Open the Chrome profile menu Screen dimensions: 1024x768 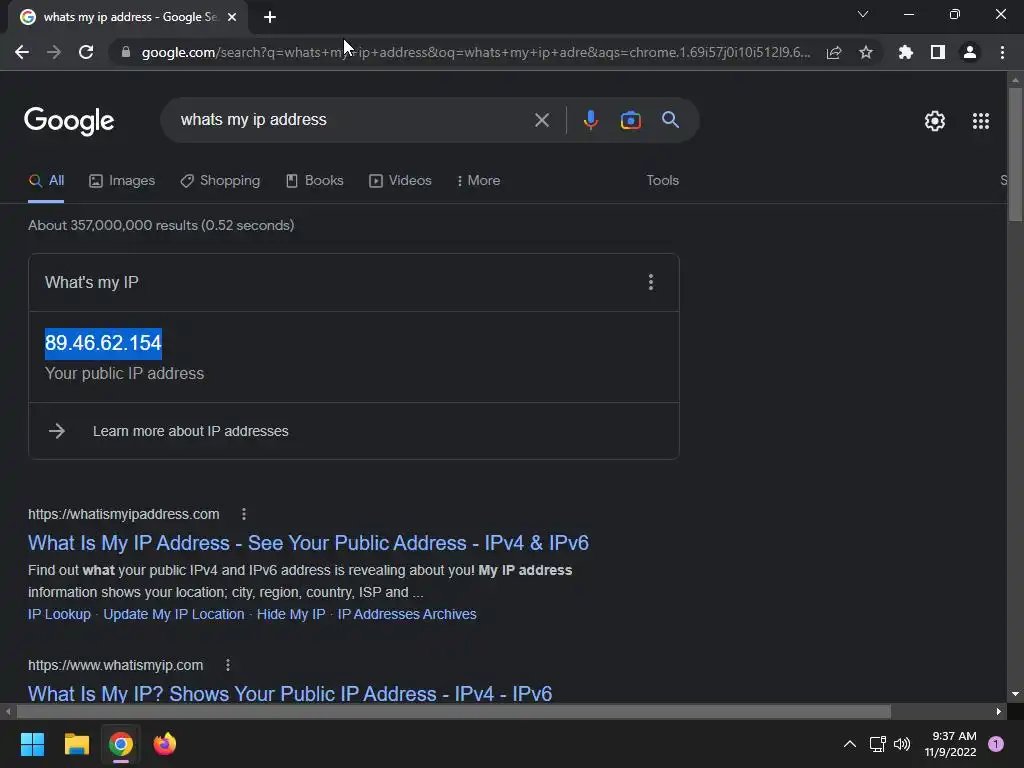[970, 52]
